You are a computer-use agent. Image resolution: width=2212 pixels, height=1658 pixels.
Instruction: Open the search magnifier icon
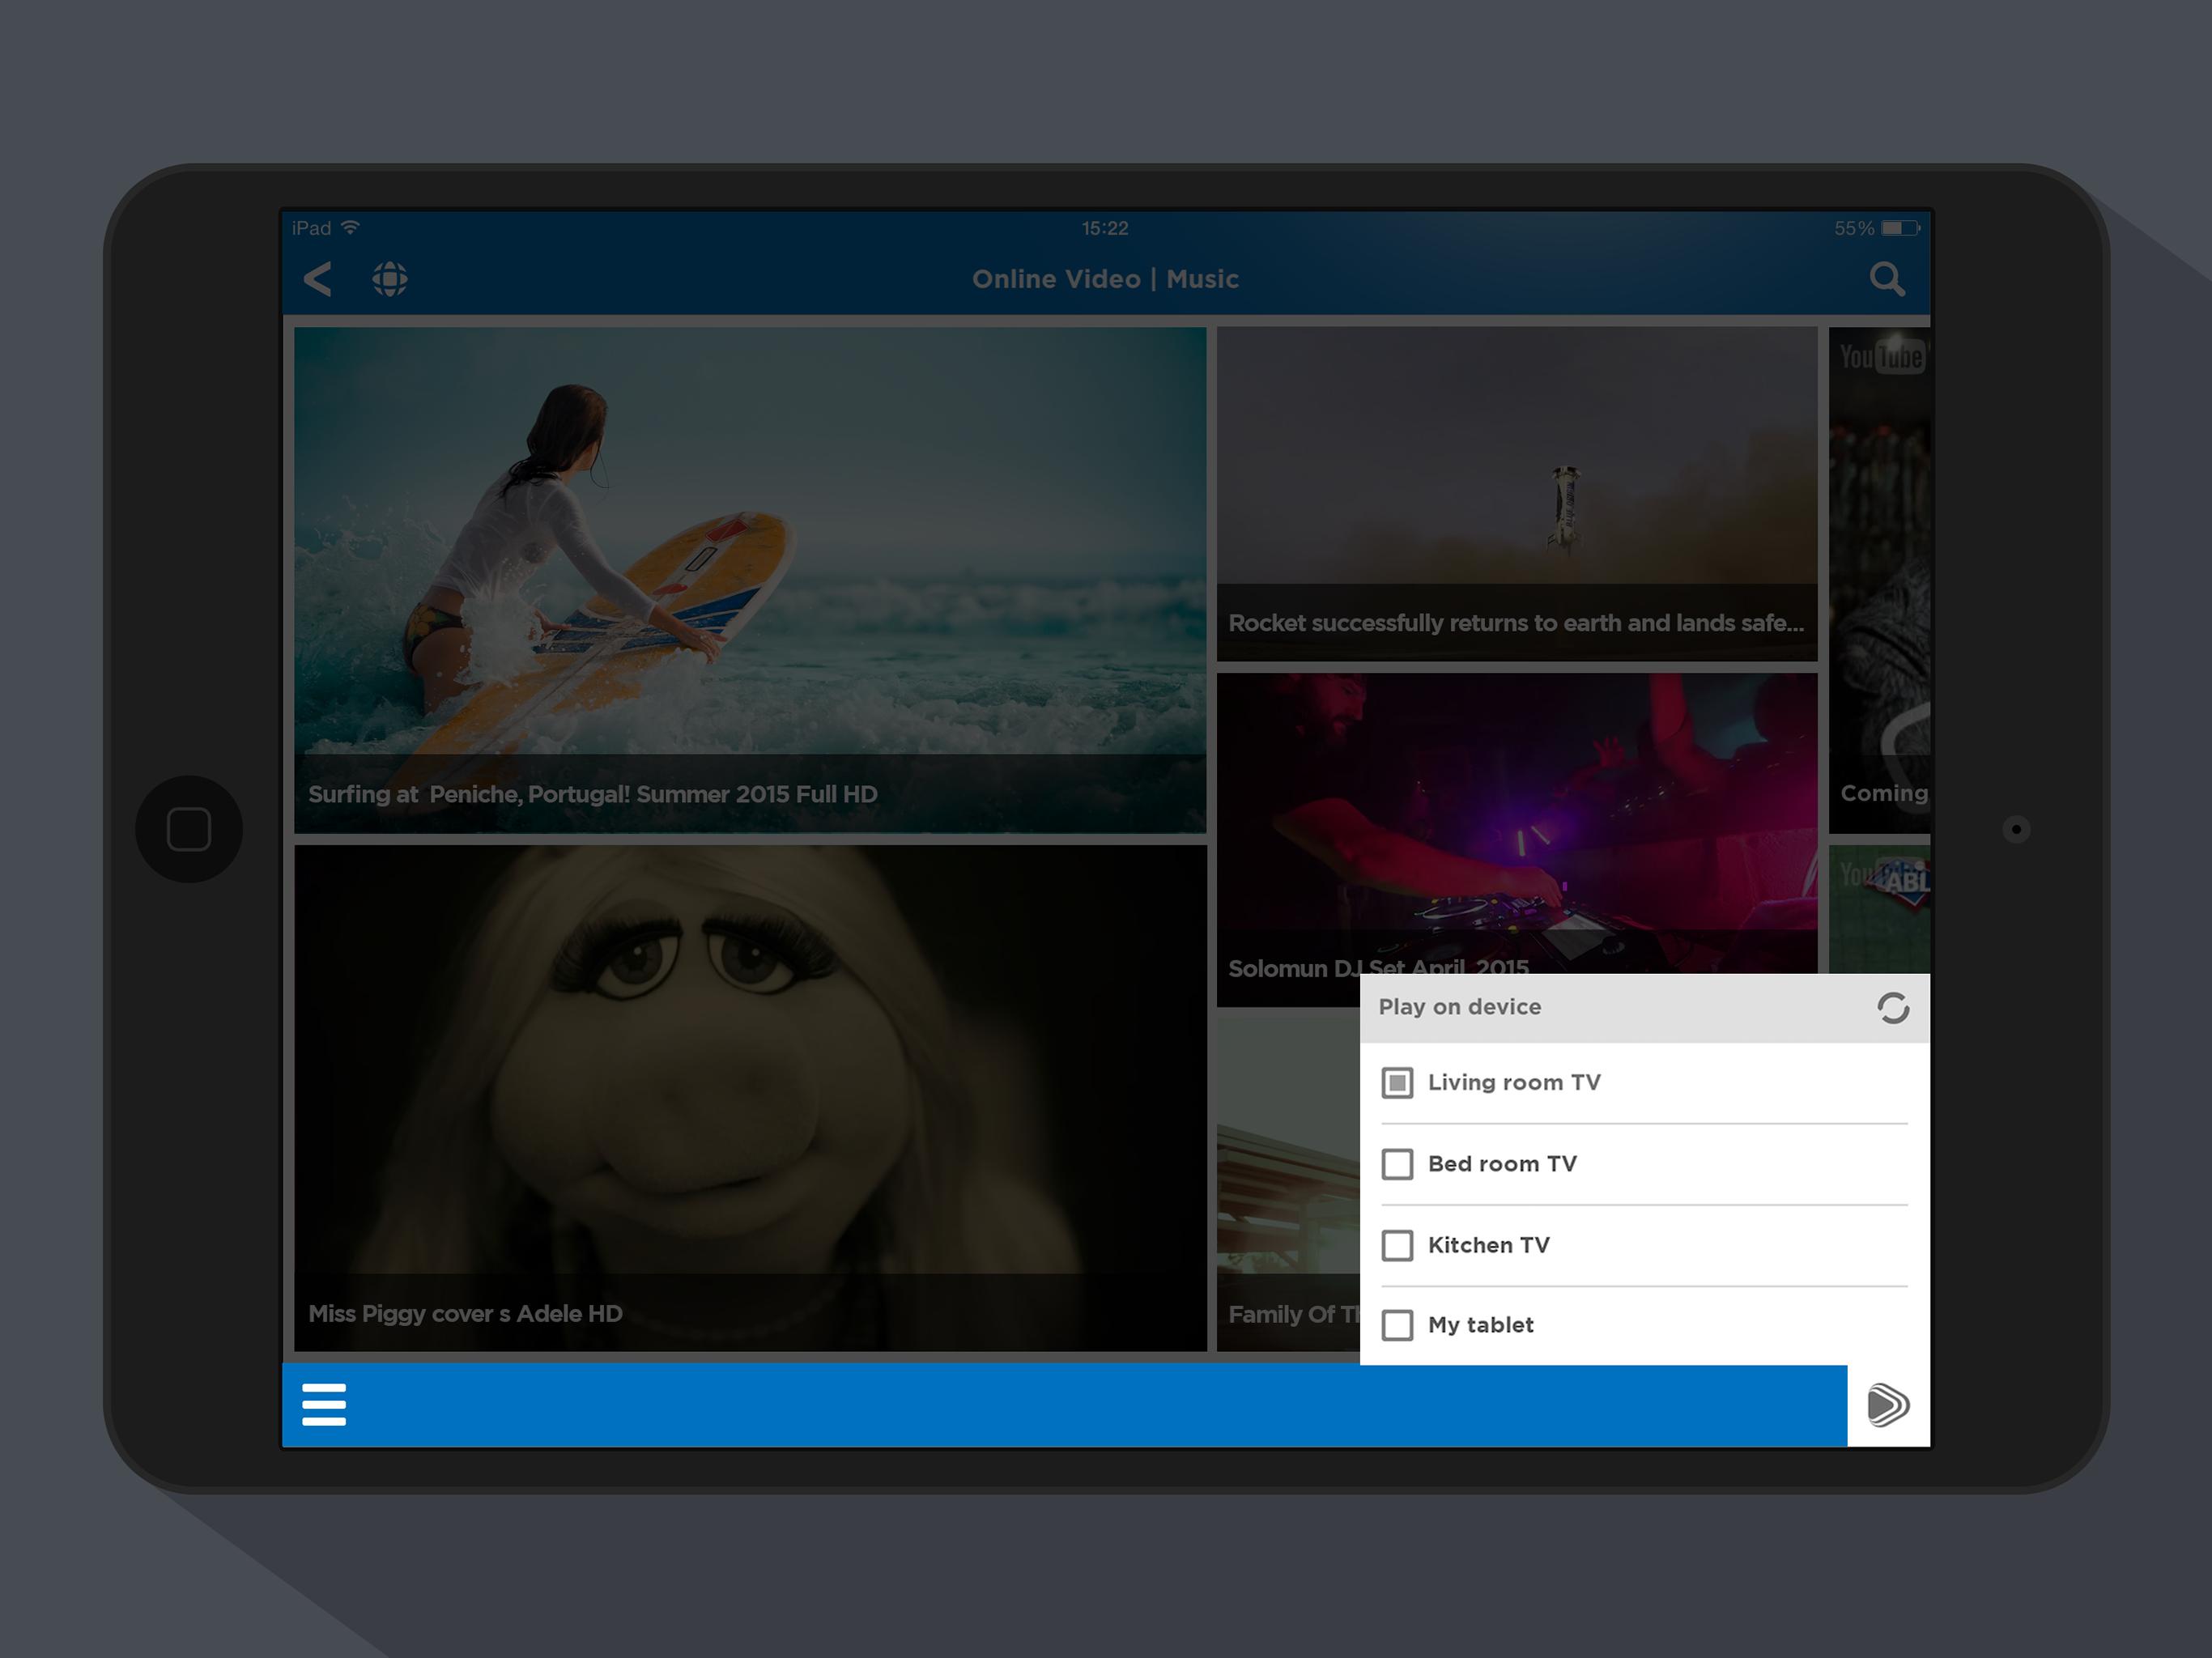1887,279
